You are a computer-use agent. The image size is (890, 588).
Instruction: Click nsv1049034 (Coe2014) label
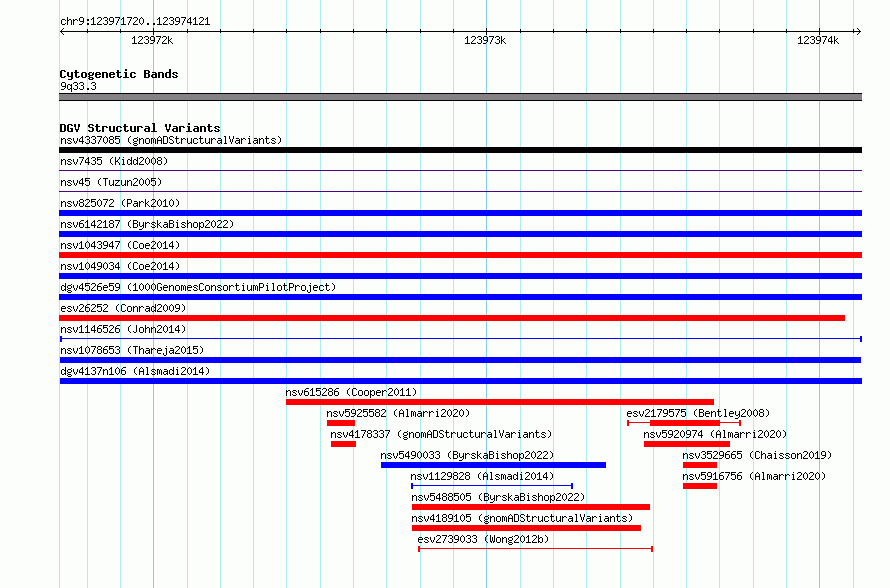pyautogui.click(x=120, y=266)
